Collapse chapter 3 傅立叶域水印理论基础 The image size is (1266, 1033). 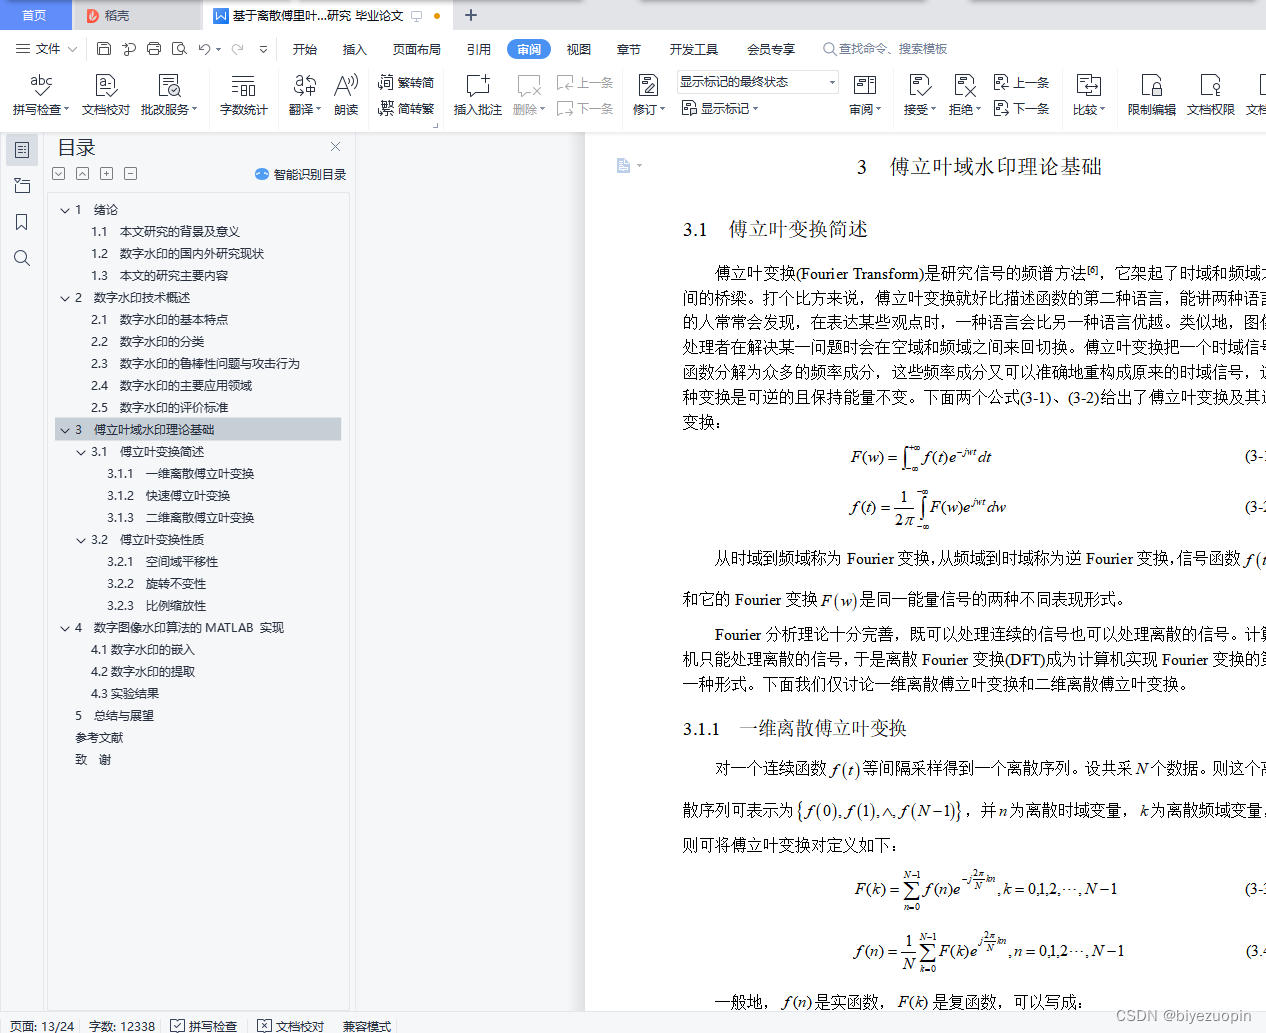tap(65, 430)
